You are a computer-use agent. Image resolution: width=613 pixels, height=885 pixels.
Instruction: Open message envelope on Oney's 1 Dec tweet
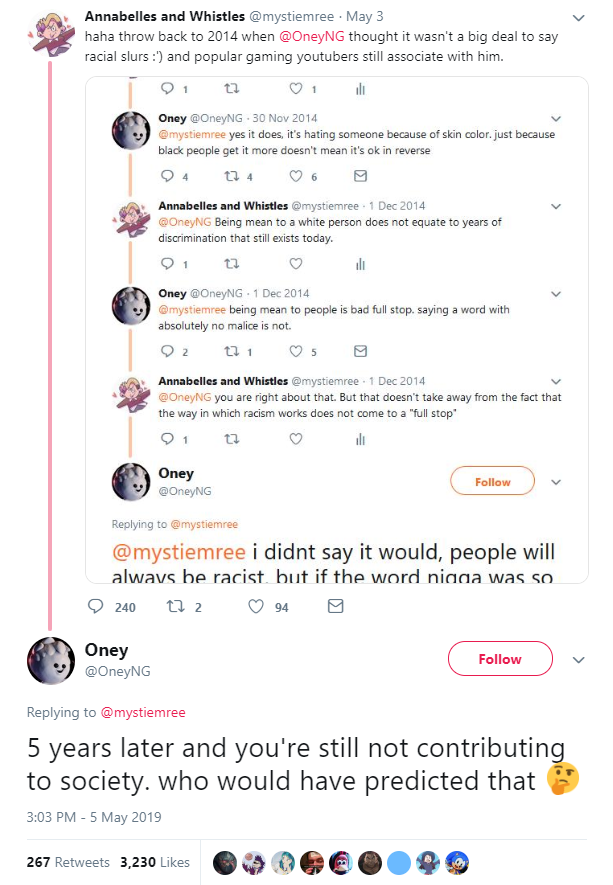pyautogui.click(x=360, y=351)
